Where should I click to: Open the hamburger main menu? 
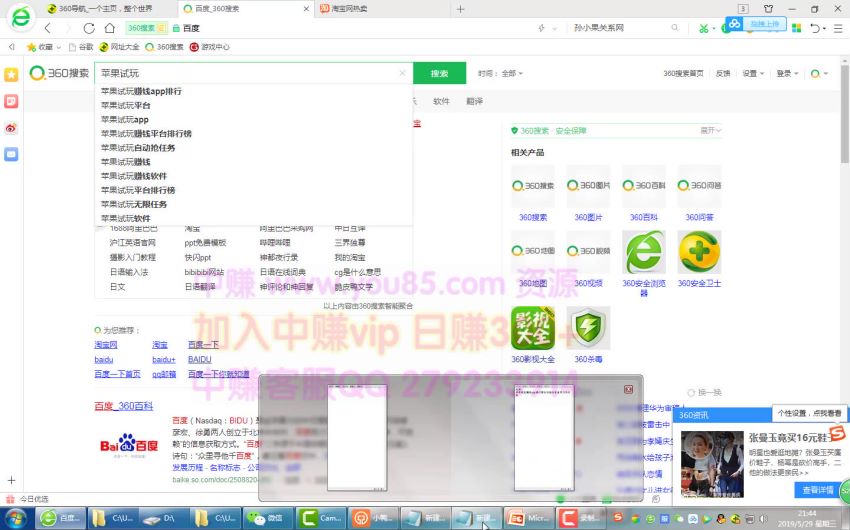(838, 28)
